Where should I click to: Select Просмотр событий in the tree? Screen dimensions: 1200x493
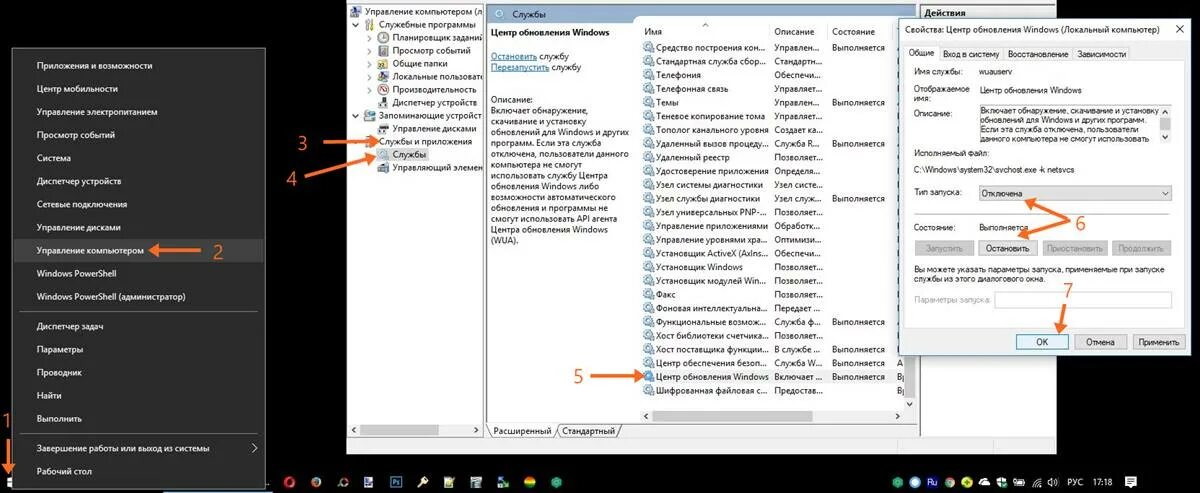click(x=424, y=50)
